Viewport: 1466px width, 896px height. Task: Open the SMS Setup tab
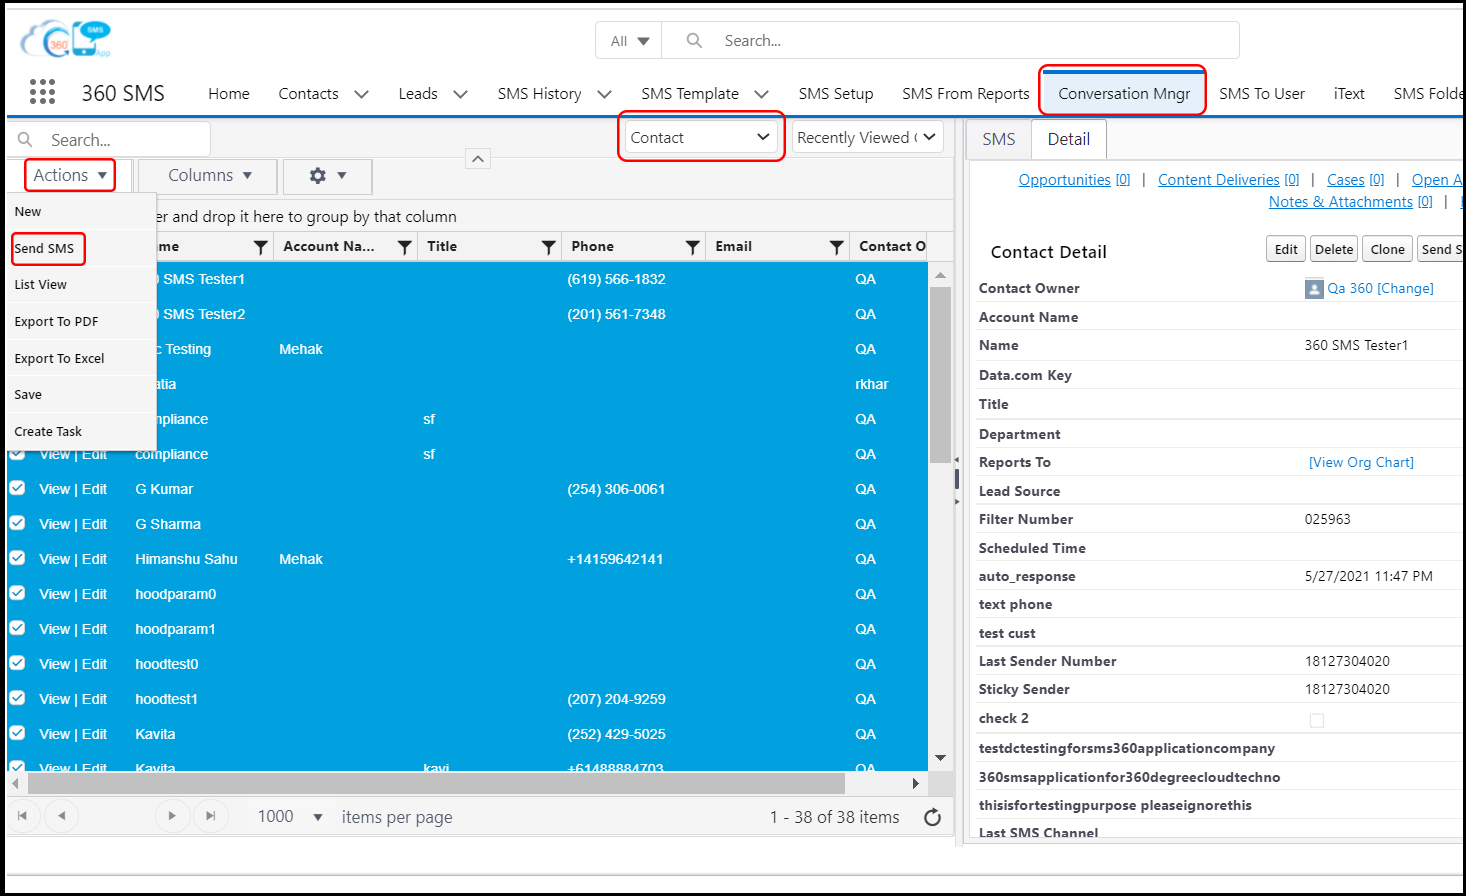pos(836,93)
